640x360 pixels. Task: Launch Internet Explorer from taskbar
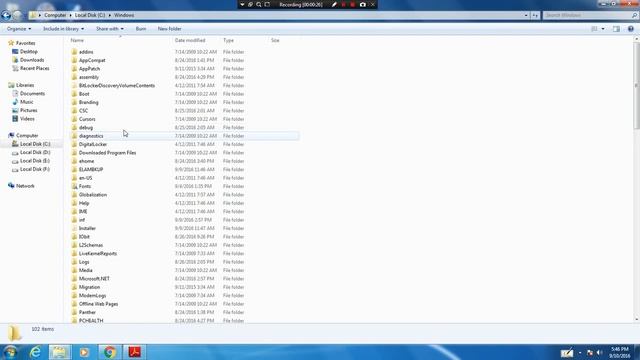35,352
